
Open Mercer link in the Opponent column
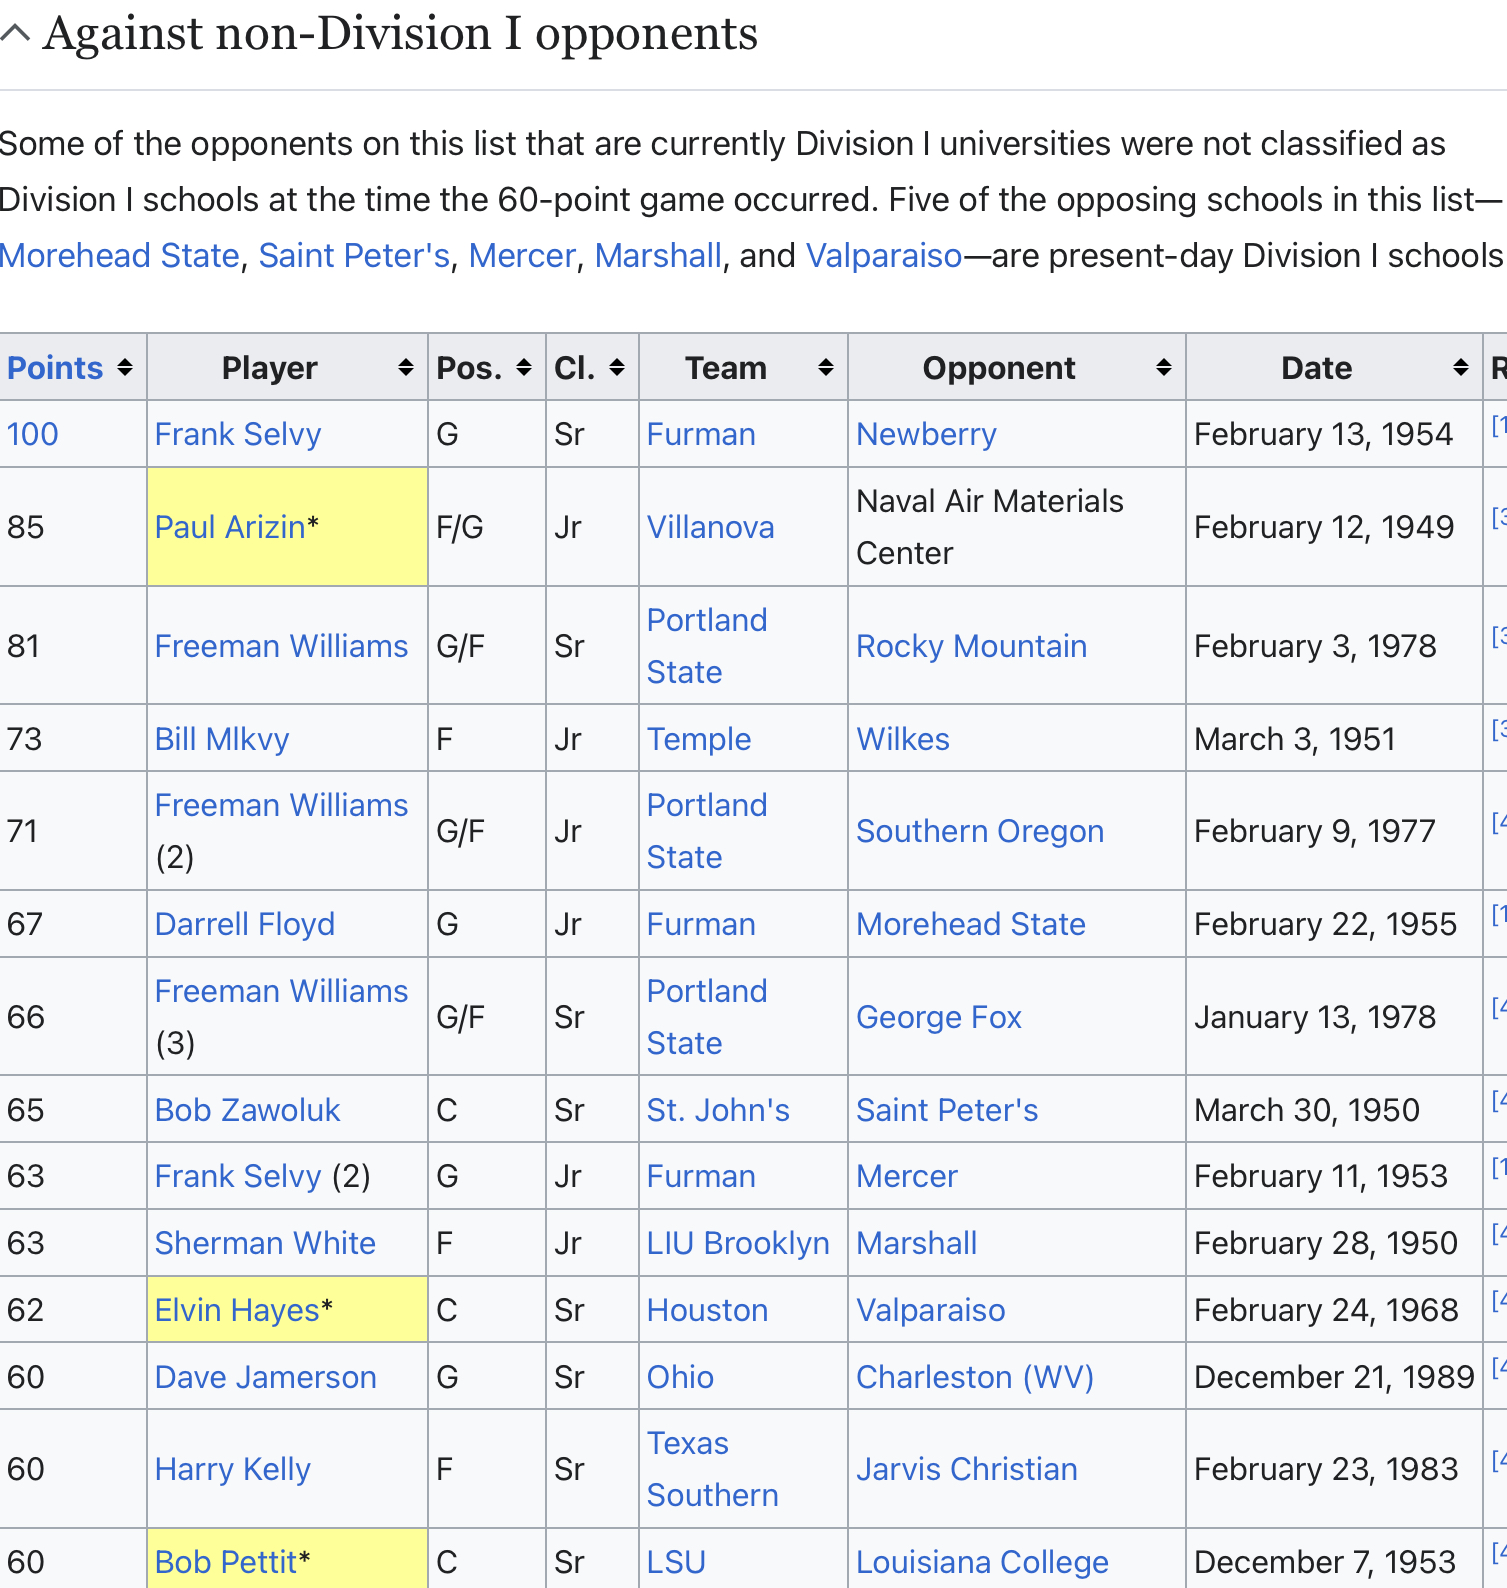(907, 1176)
